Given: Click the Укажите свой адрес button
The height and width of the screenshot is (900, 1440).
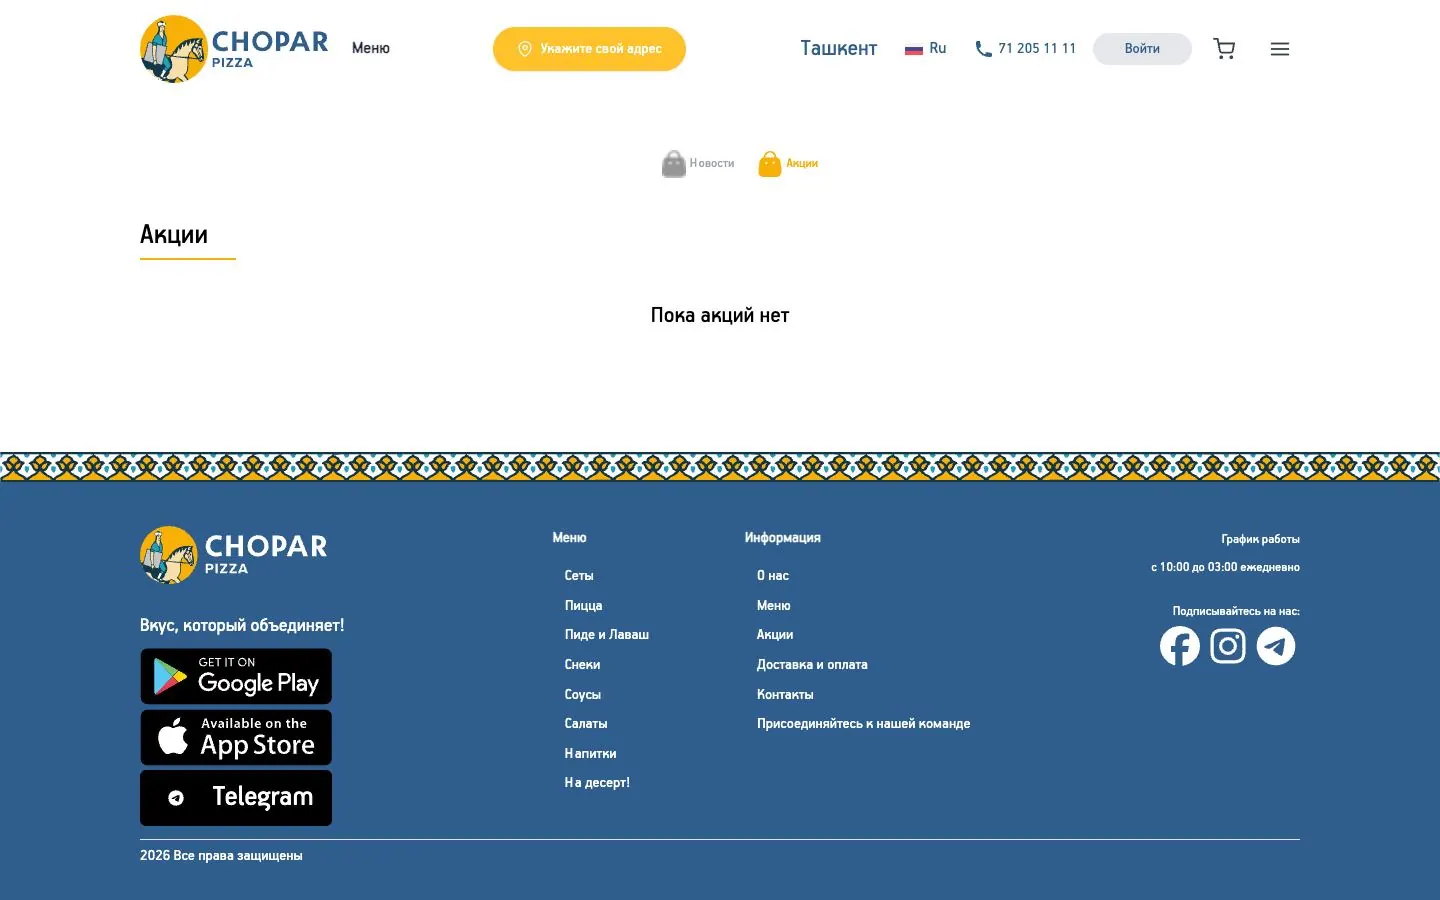Looking at the screenshot, I should pyautogui.click(x=589, y=49).
